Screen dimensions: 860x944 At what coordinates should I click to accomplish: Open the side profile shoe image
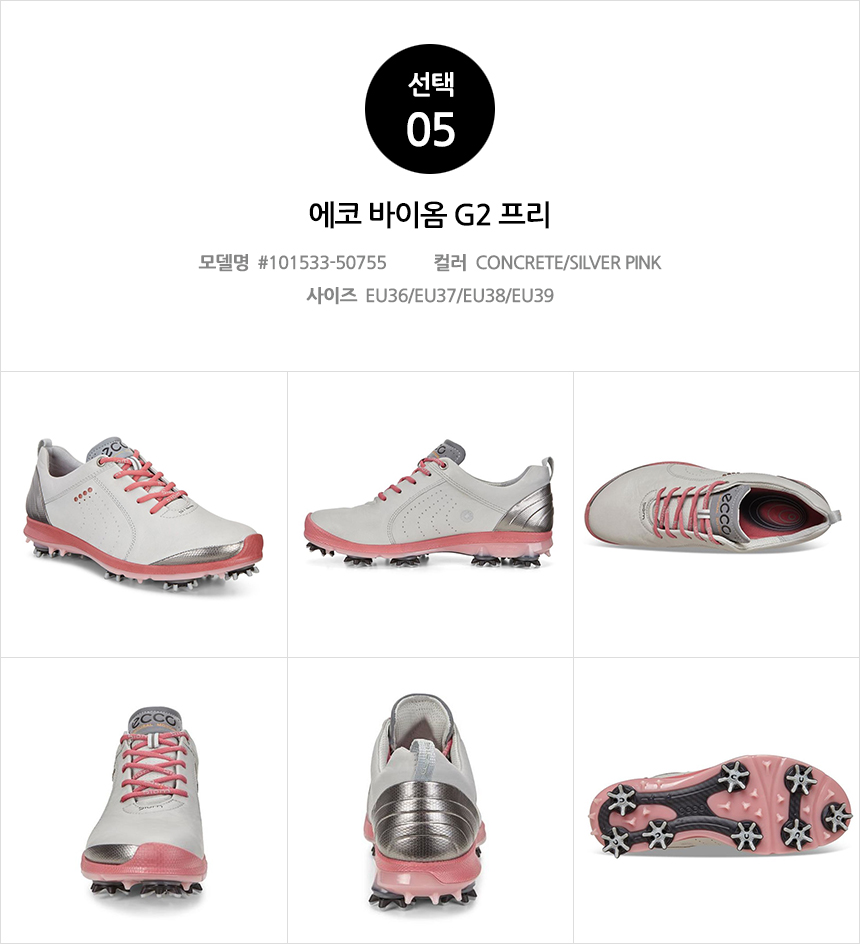[x=430, y=515]
